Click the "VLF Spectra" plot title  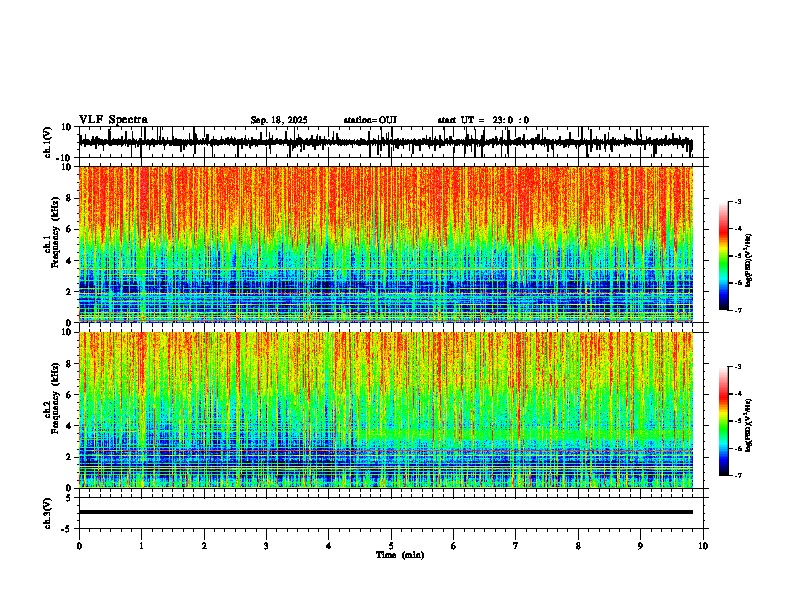click(x=113, y=120)
